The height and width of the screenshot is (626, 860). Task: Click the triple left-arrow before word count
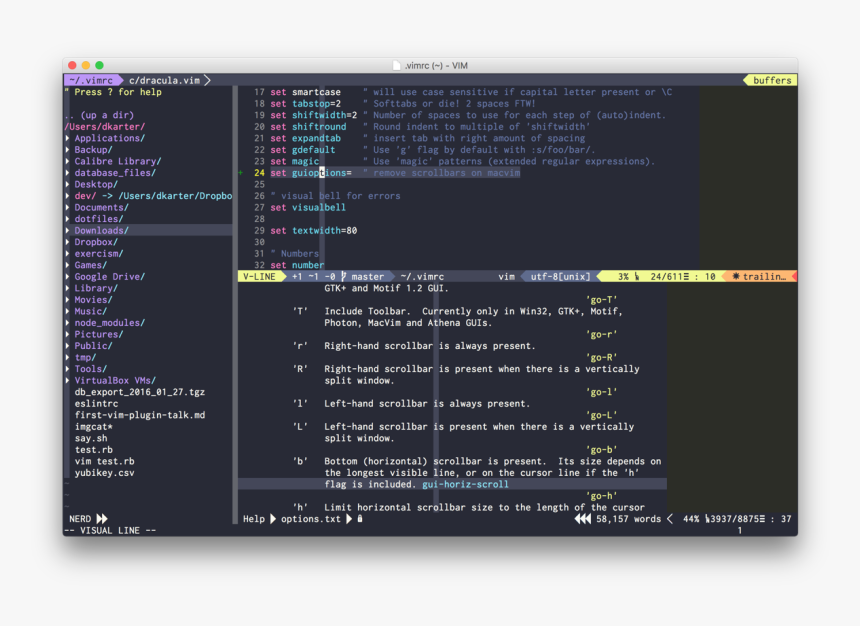[x=582, y=518]
